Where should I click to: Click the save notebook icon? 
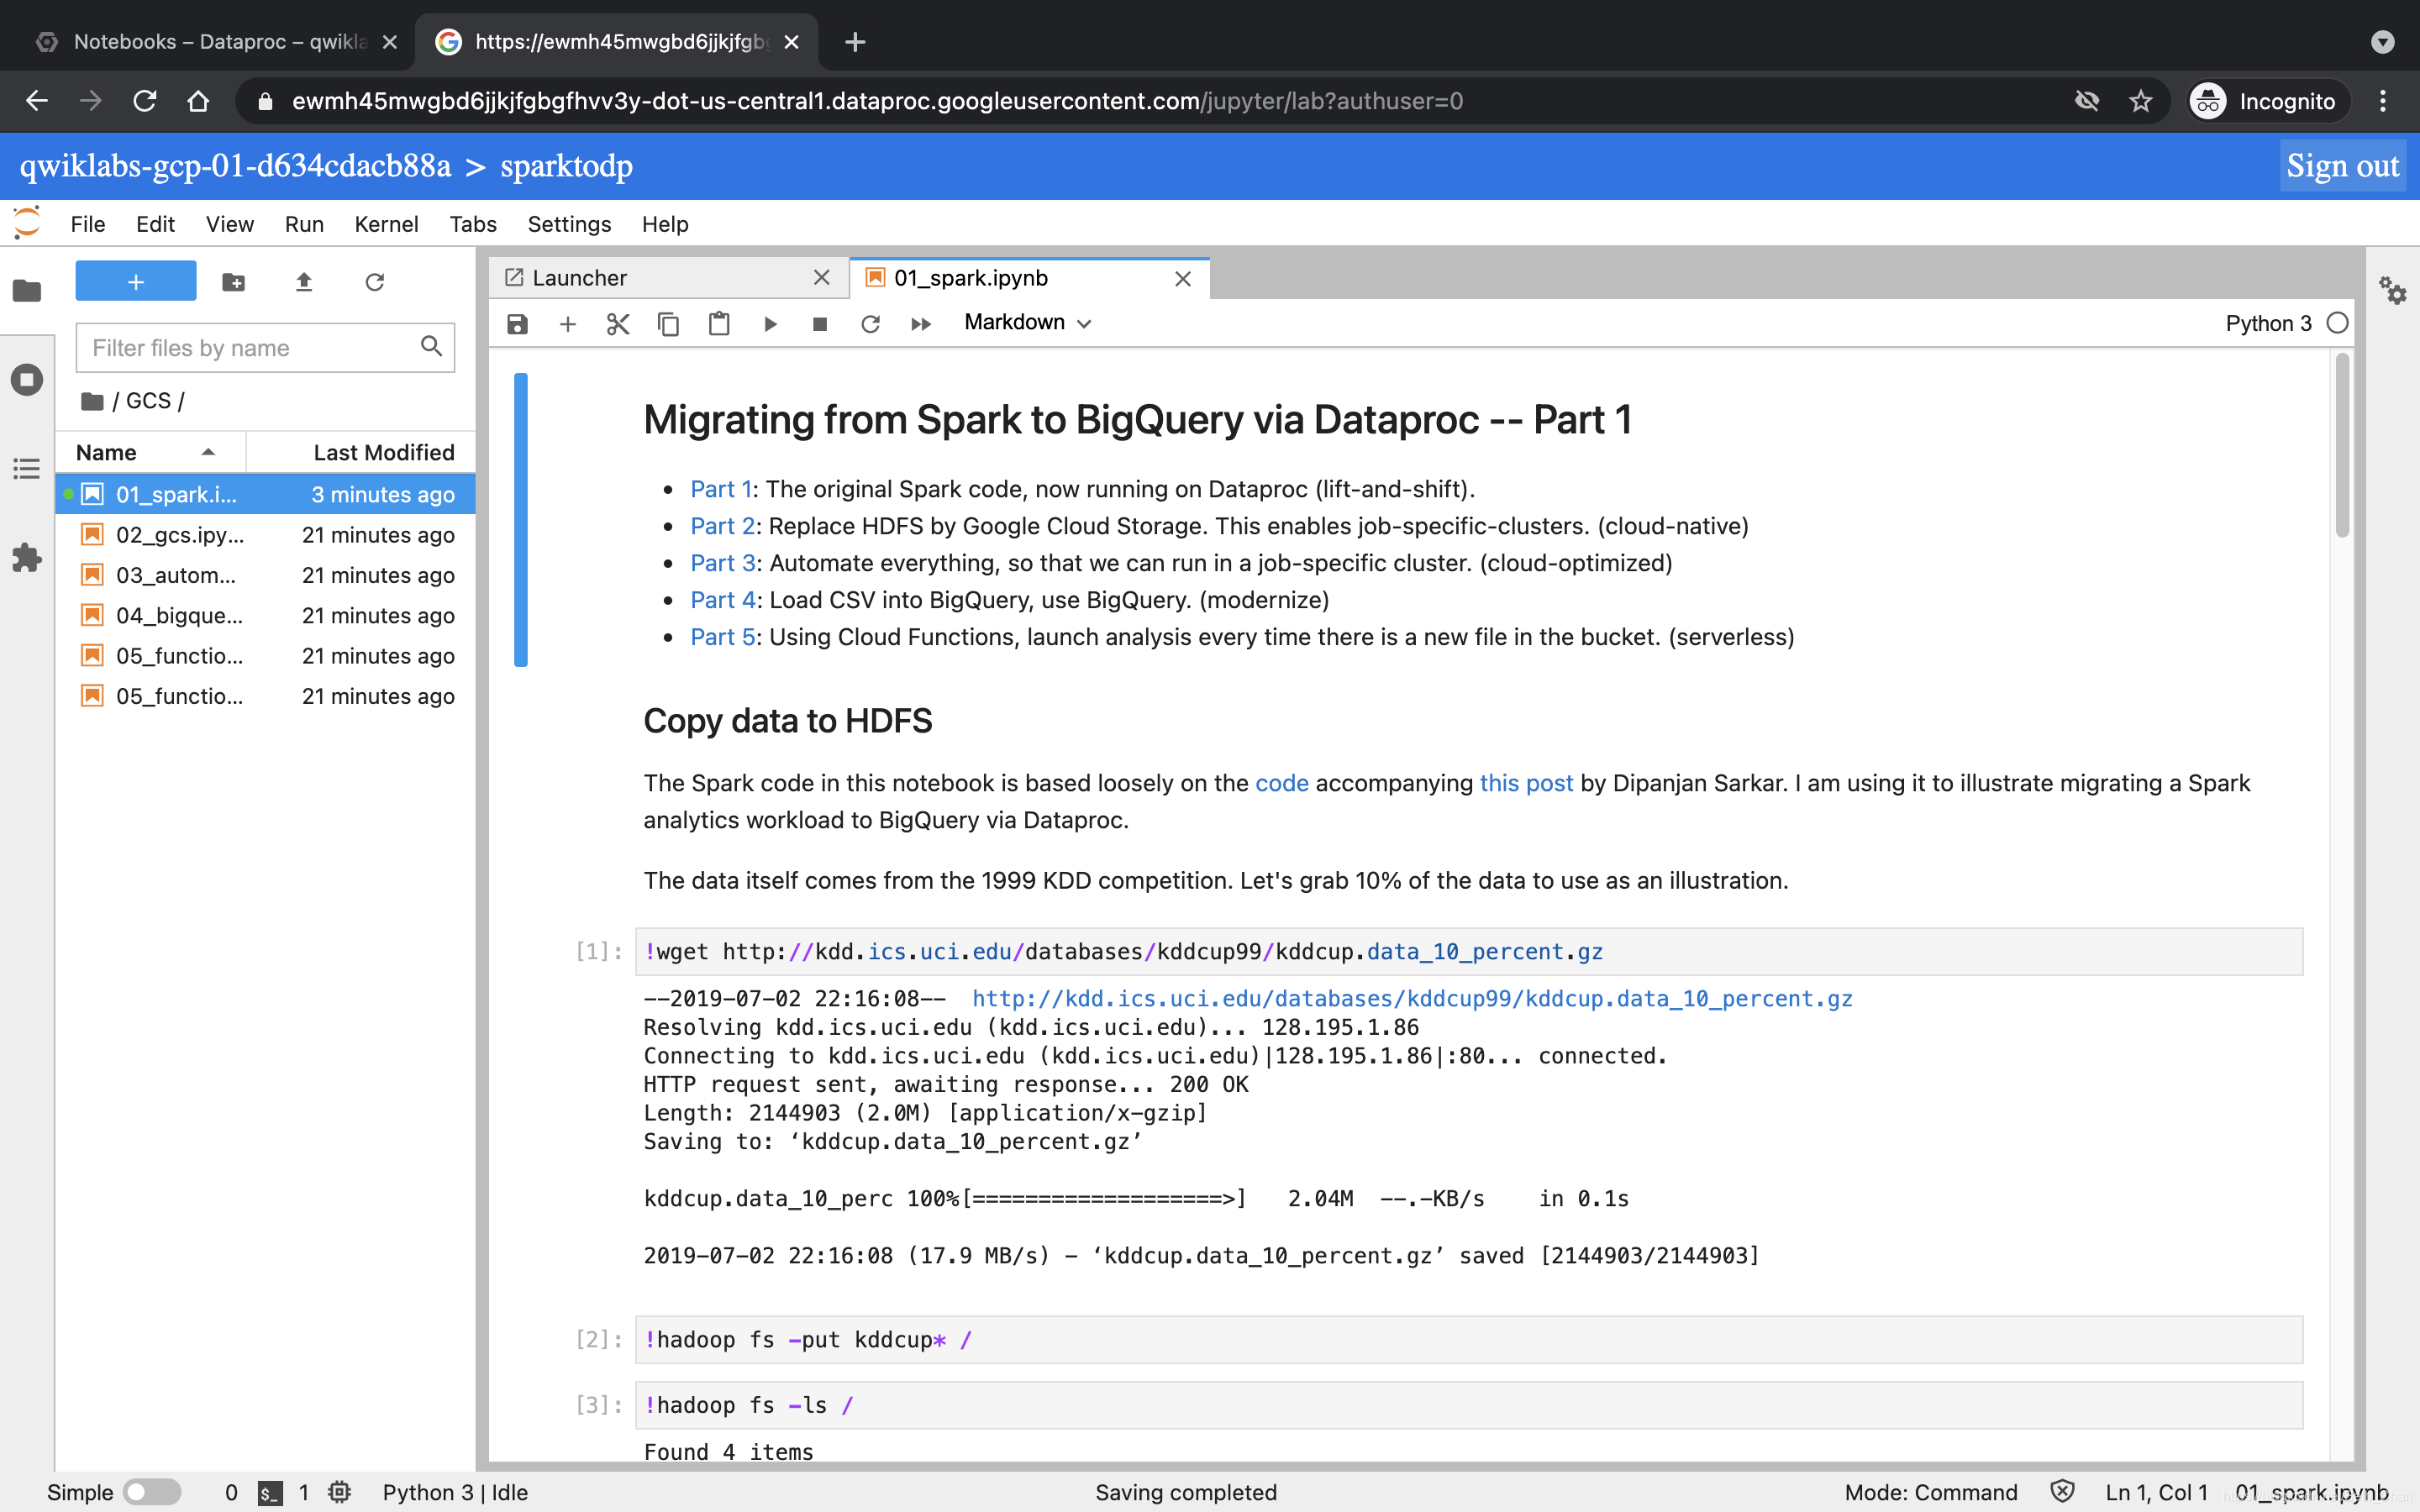517,323
